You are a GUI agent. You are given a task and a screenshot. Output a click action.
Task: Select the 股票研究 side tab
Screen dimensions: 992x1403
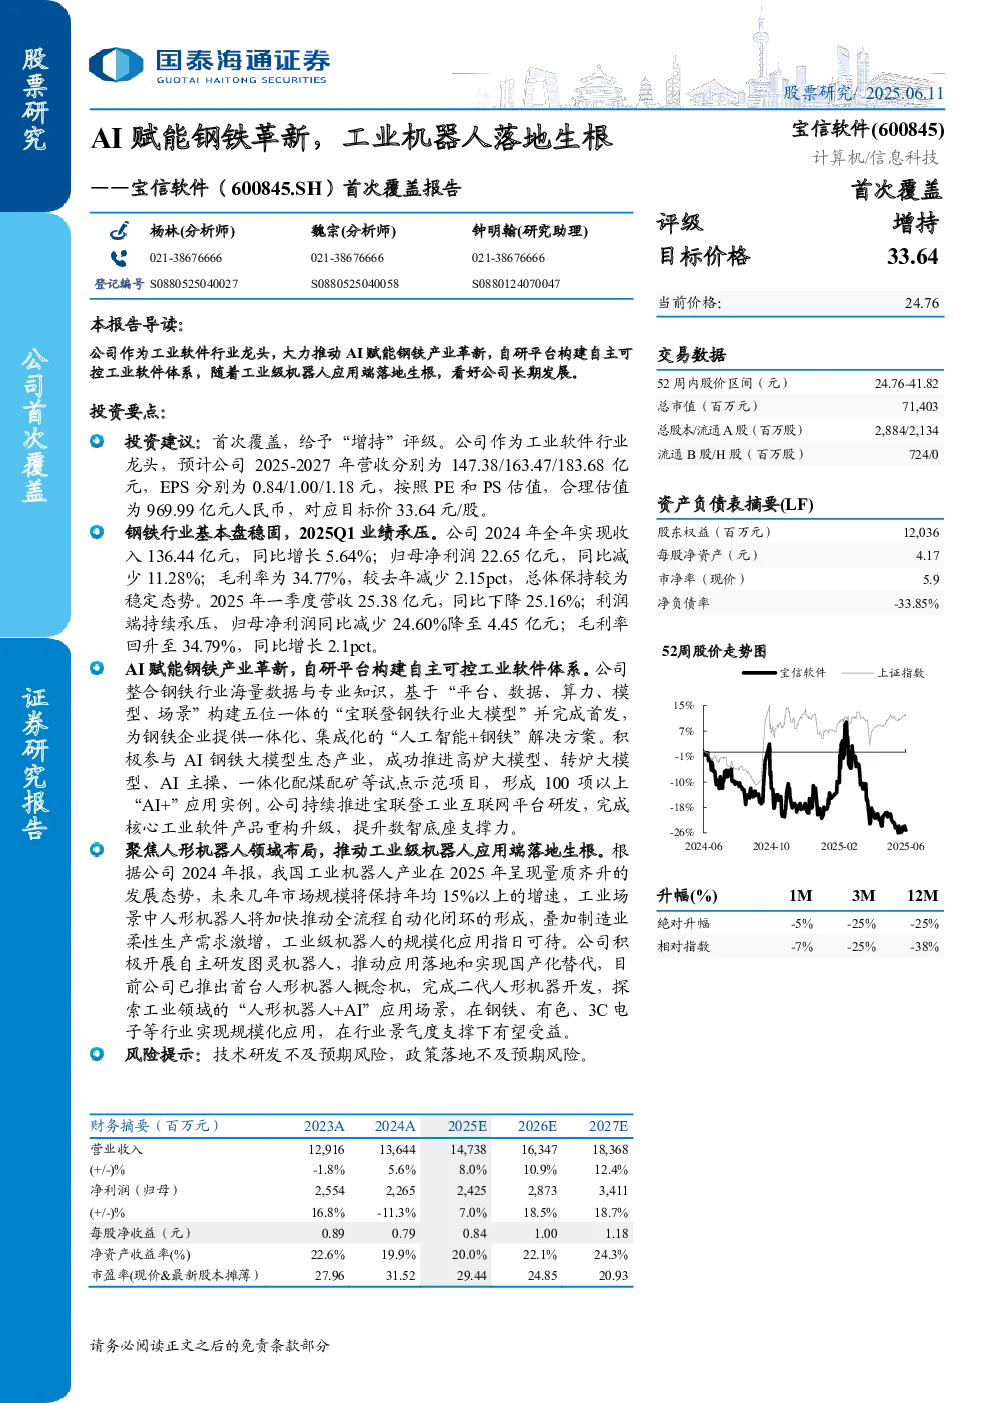click(x=35, y=100)
